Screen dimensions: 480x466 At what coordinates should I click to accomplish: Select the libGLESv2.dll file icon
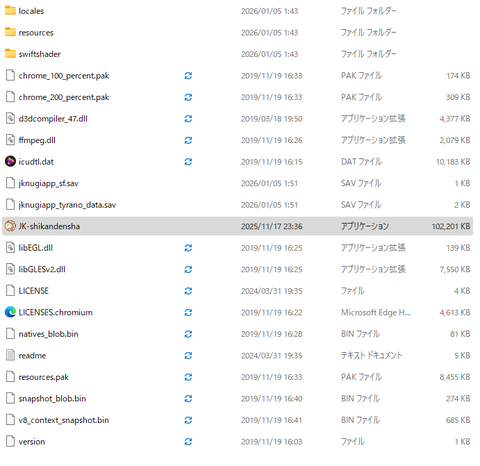[x=10, y=269]
